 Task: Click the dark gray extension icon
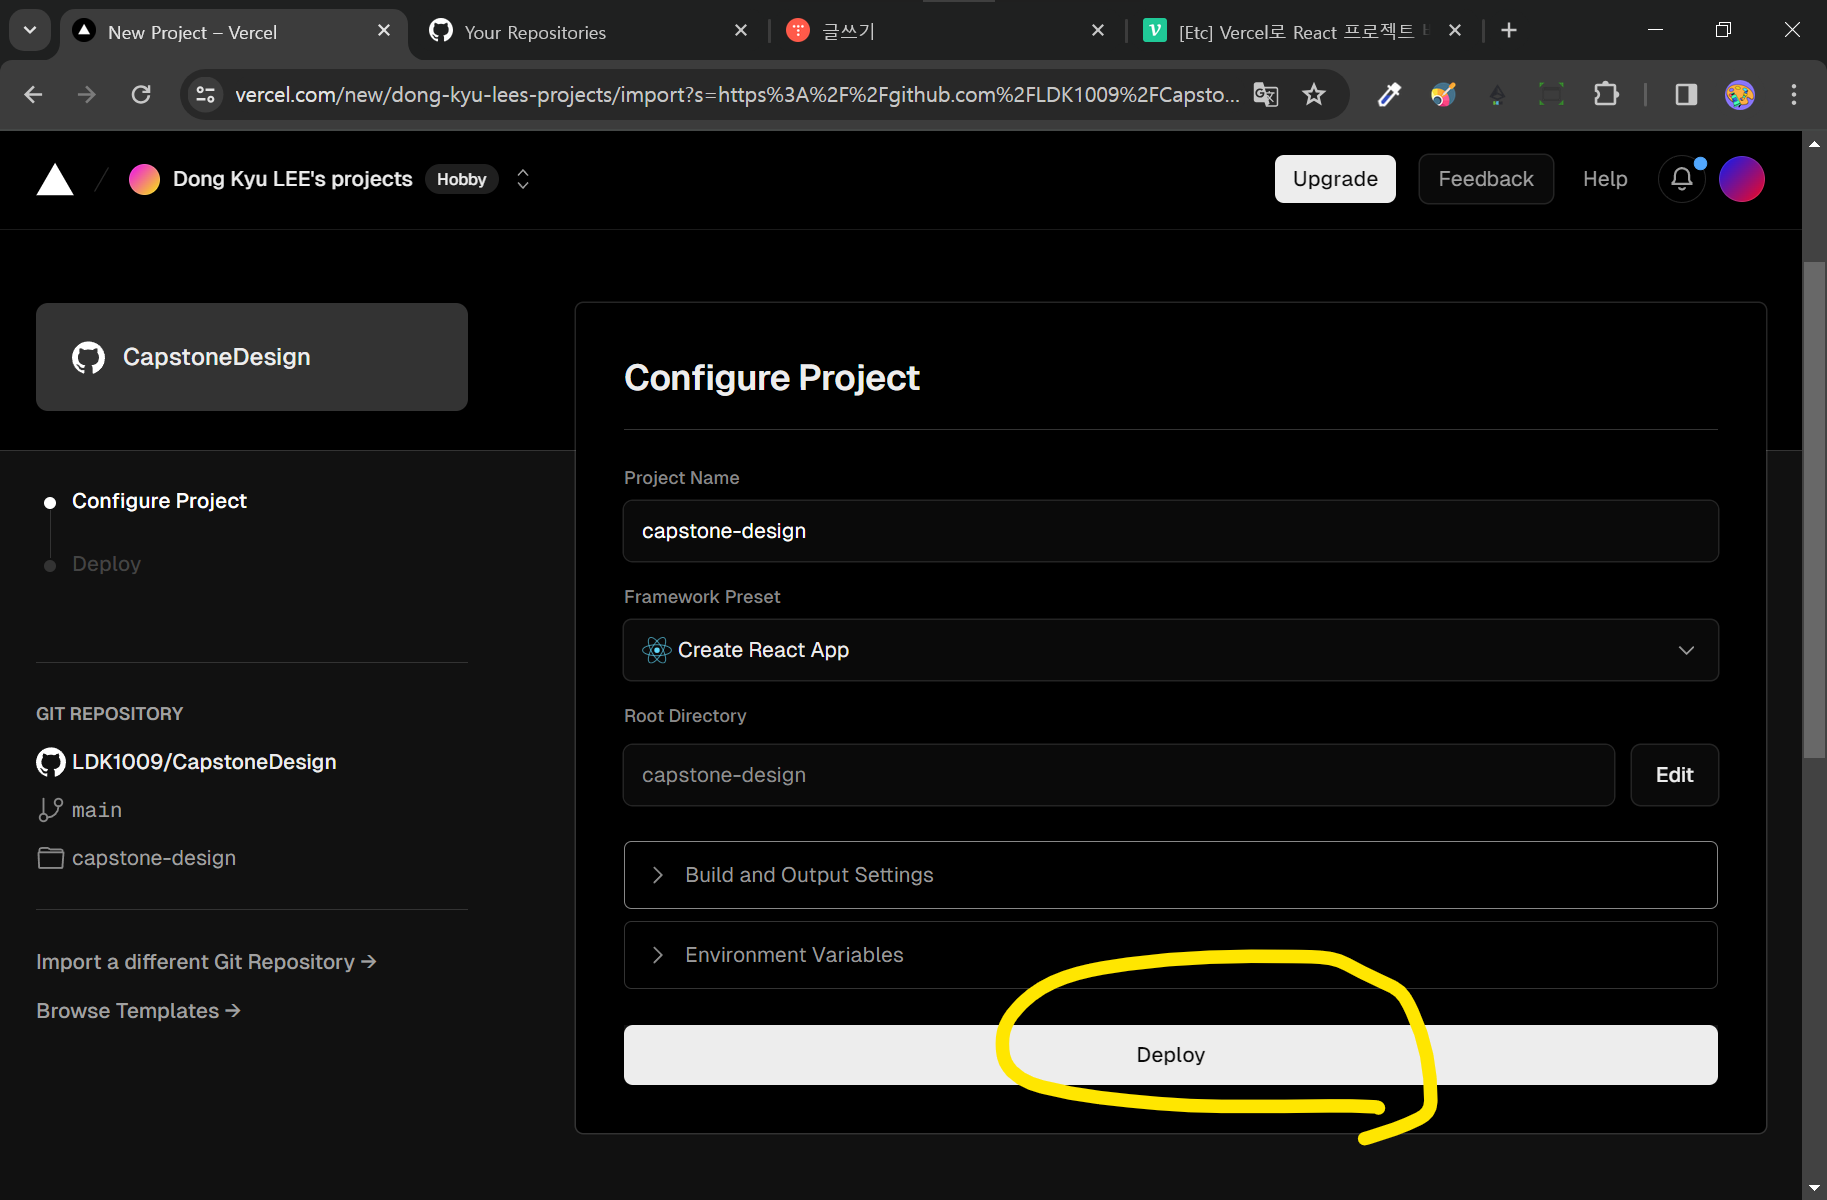click(x=1497, y=95)
